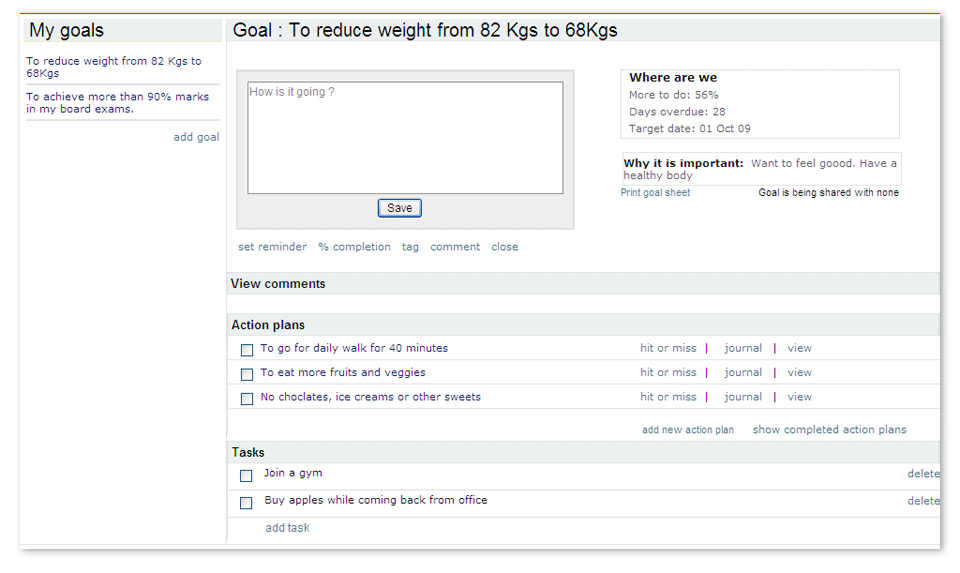Choose the comment link under the text box
The width and height of the screenshot is (960, 573).
tap(455, 247)
